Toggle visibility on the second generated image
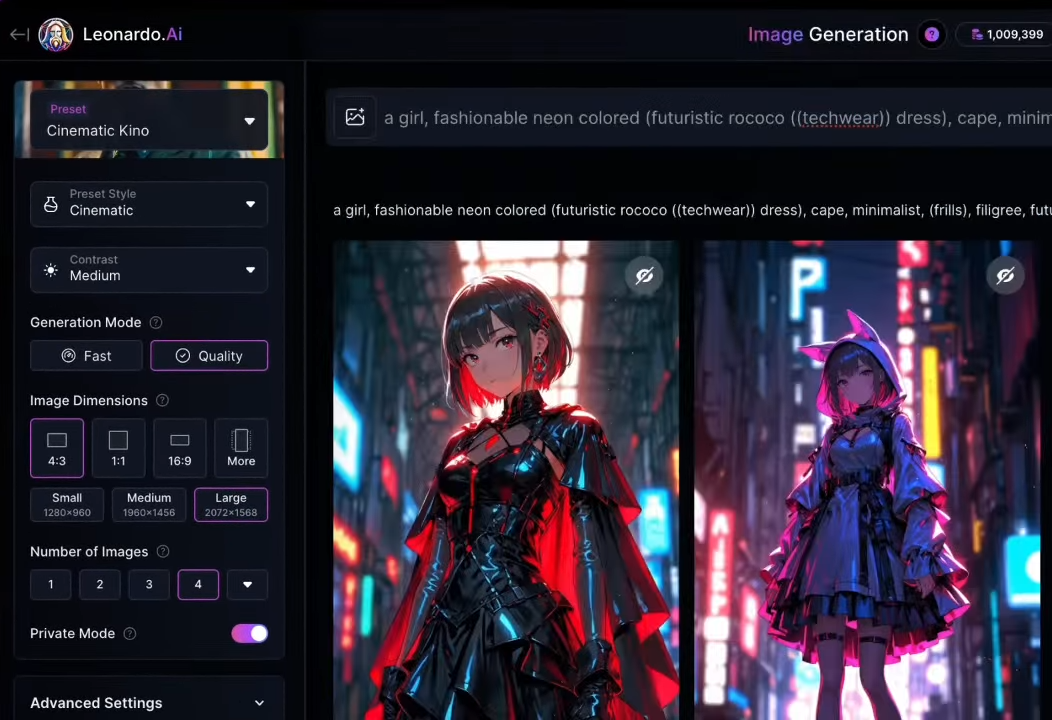 [x=1005, y=275]
